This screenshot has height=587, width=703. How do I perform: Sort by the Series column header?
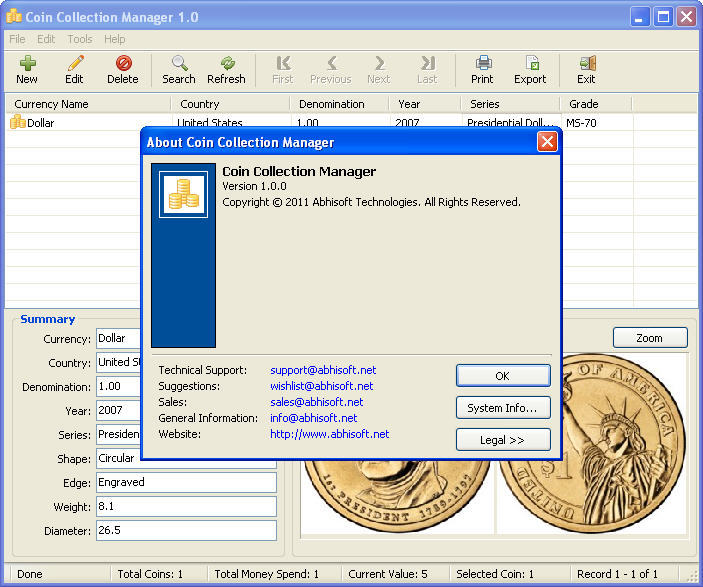[x=511, y=104]
